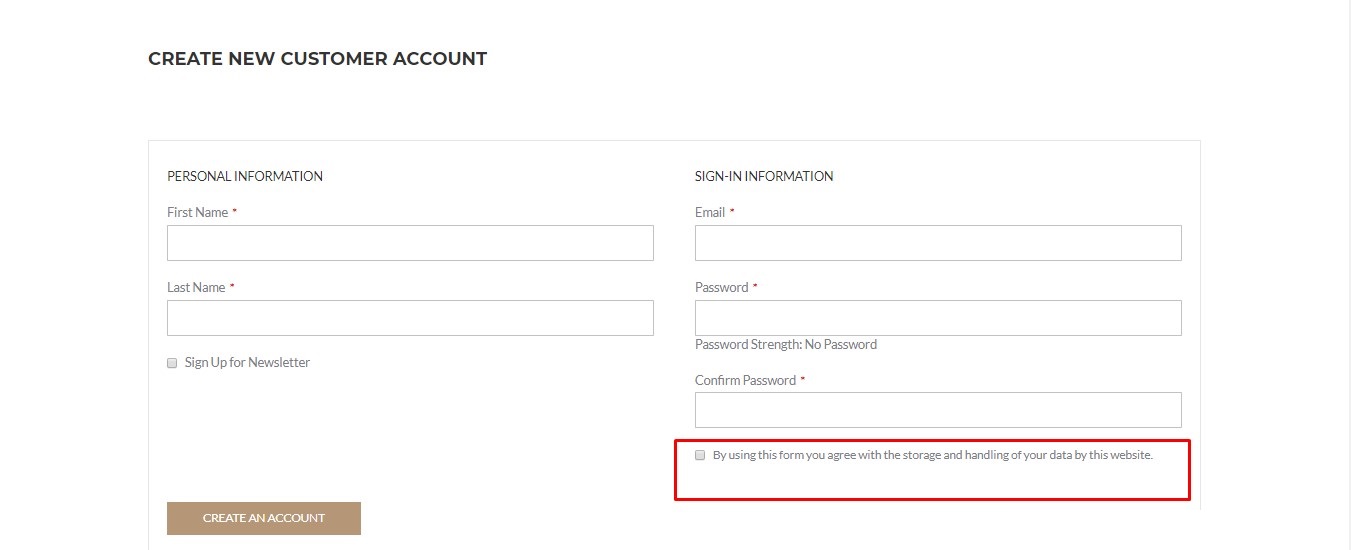Click the data storage agreement text
This screenshot has height=550, width=1351.
(x=932, y=455)
